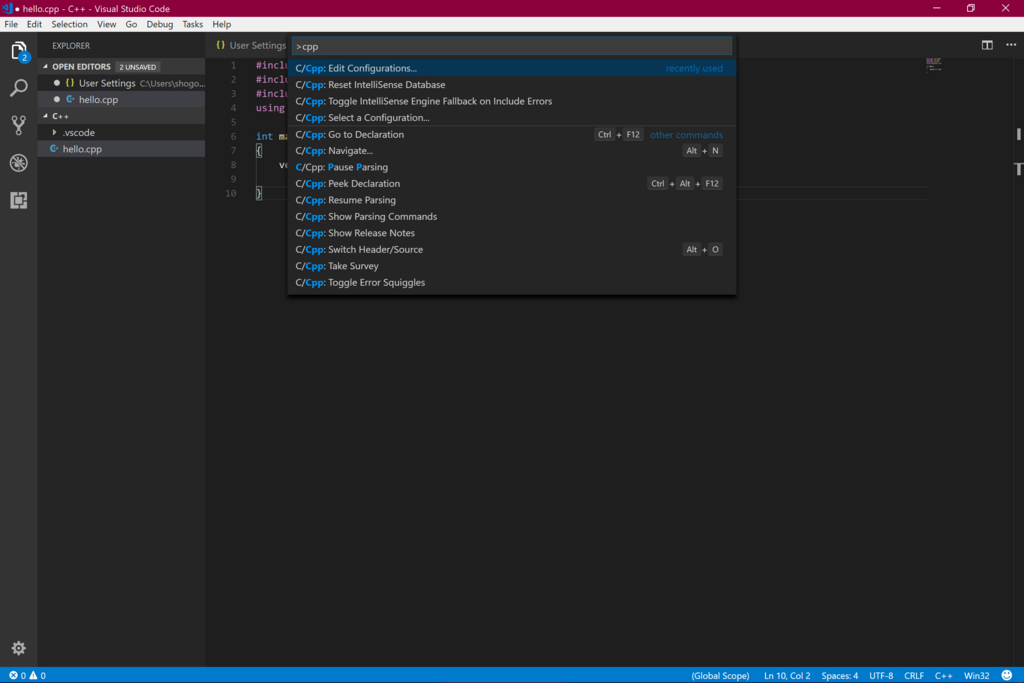
Task: Open the Tasks menu
Action: point(192,24)
